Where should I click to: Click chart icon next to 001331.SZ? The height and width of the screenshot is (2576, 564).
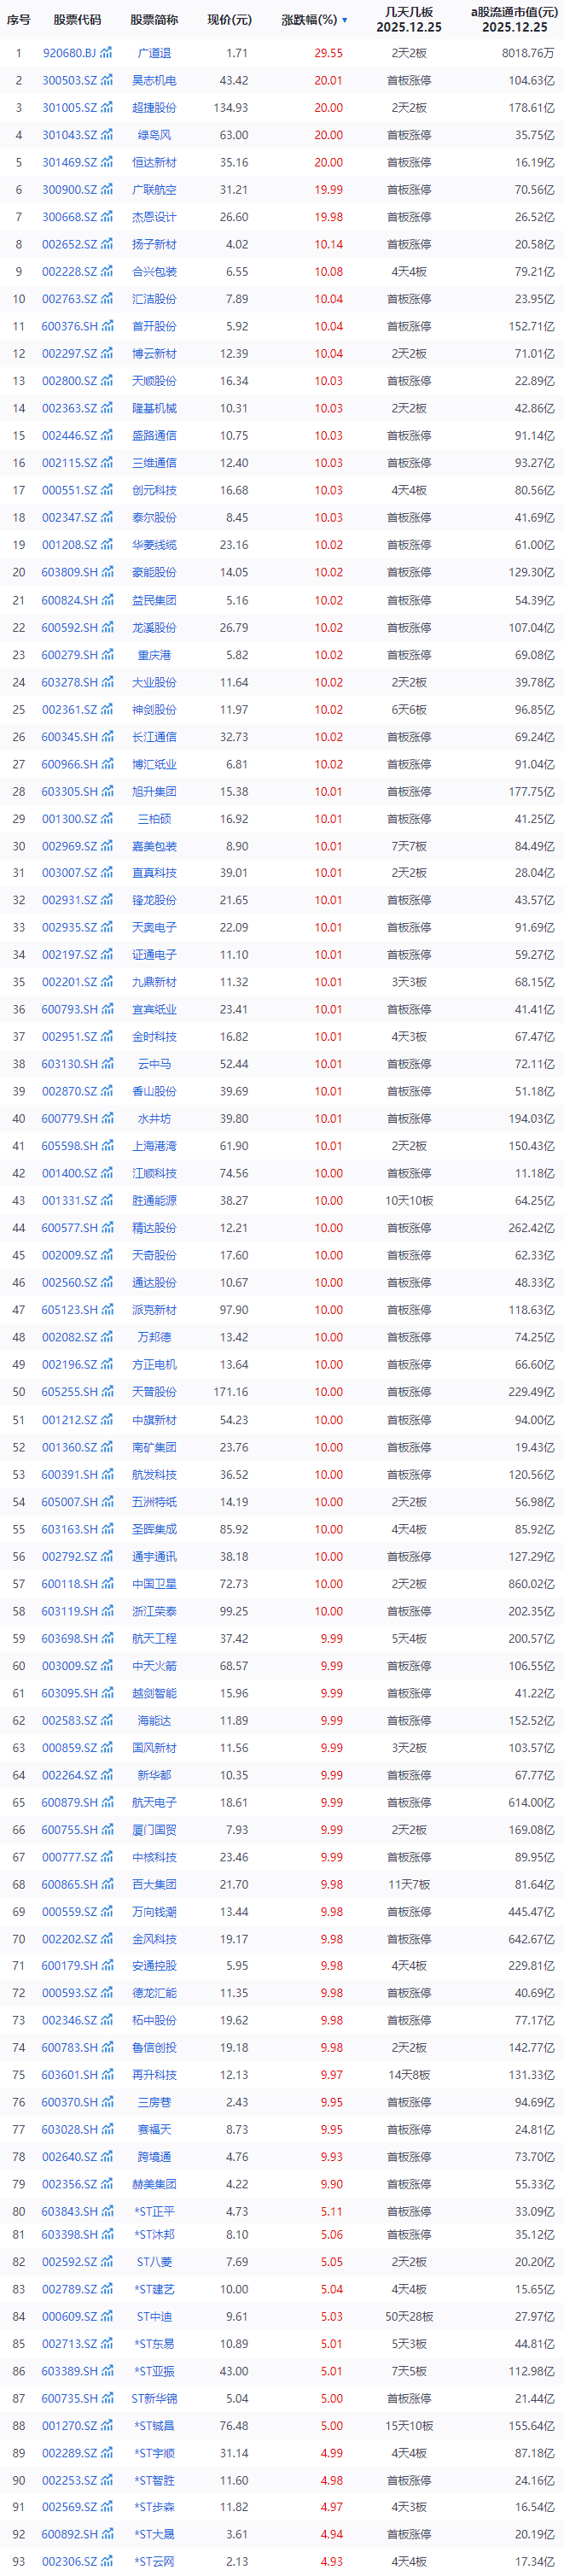[107, 1200]
